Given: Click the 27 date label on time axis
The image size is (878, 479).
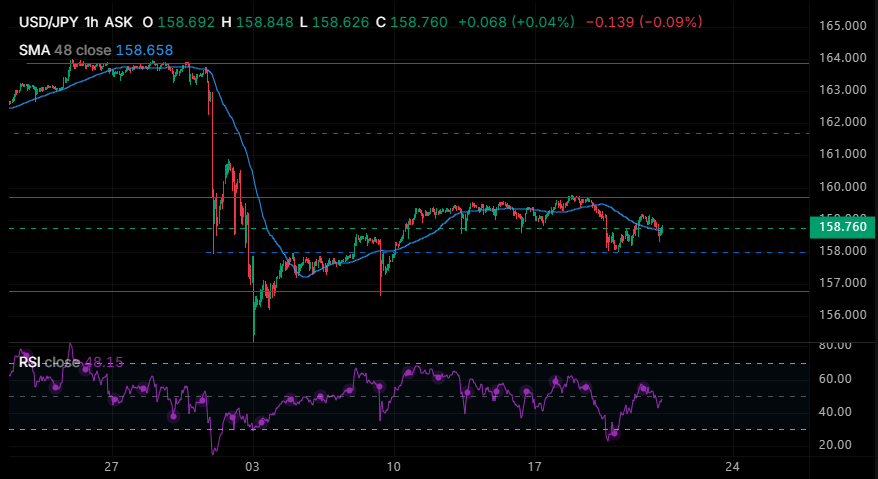Looking at the screenshot, I should point(112,466).
